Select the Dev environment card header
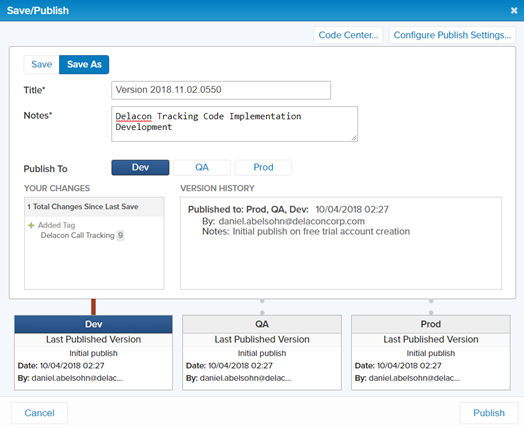This screenshot has height=428, width=524. tap(94, 324)
